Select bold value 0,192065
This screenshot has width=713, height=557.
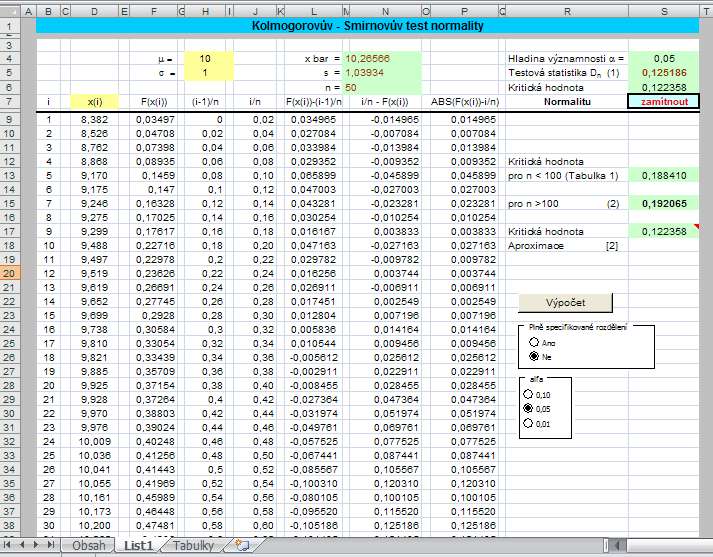pos(664,204)
